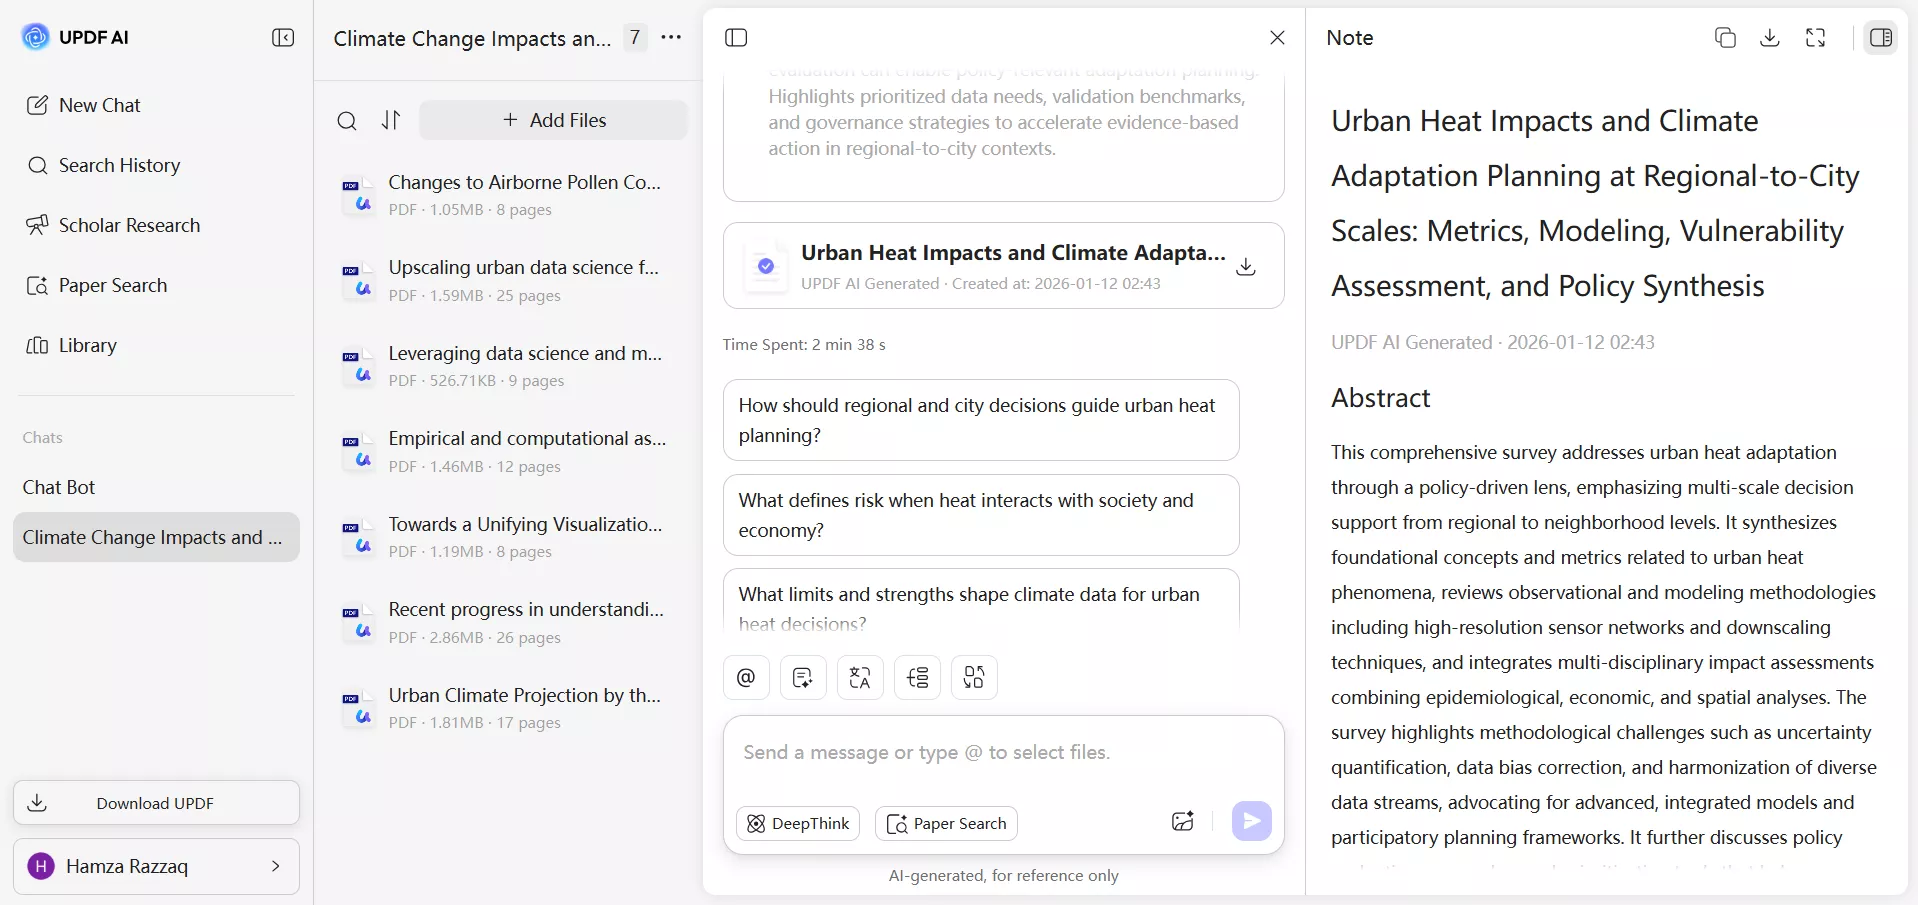Viewport: 1918px width, 905px height.
Task: Download the generated Urban Heat document
Action: (x=1245, y=267)
